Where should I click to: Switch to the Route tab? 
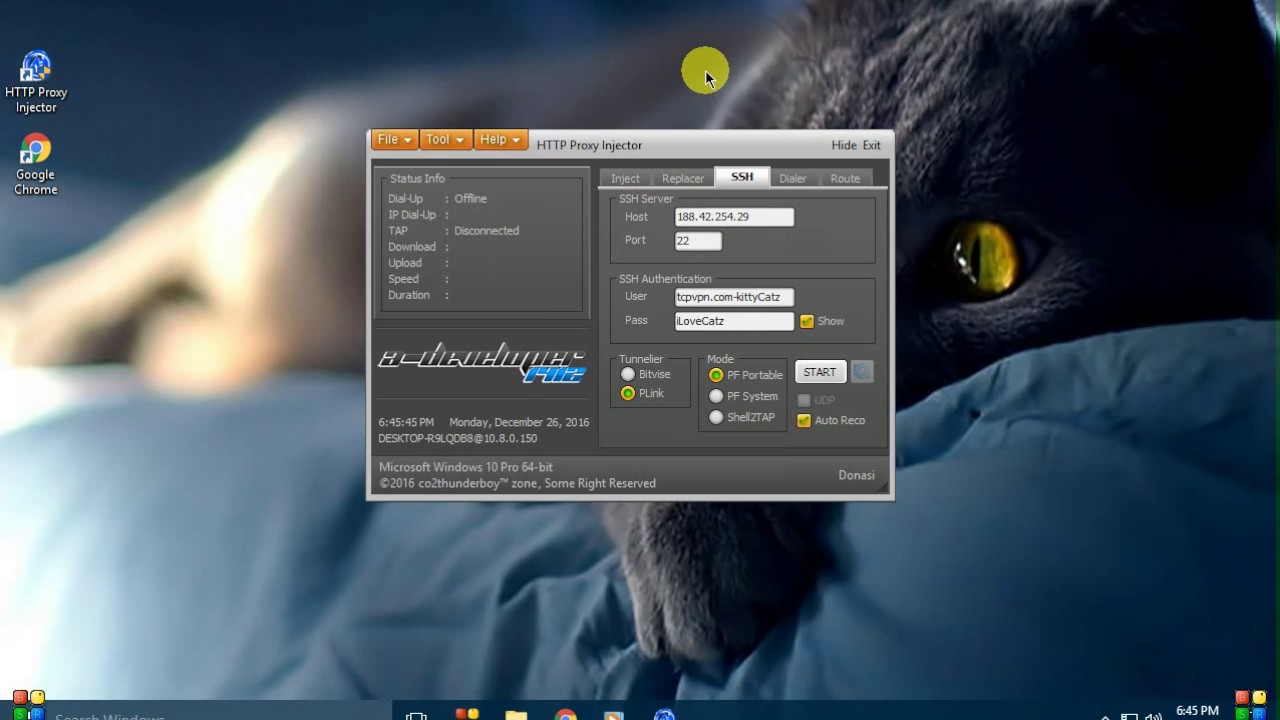[845, 178]
